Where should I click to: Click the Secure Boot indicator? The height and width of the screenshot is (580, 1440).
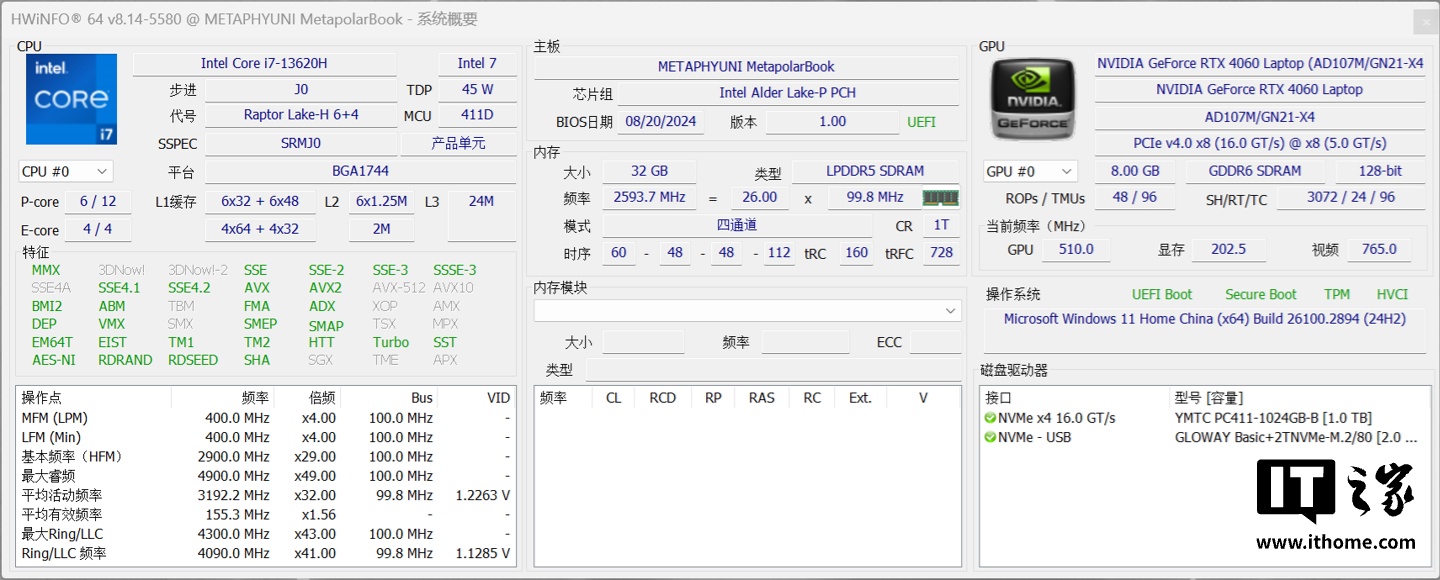[x=1260, y=294]
